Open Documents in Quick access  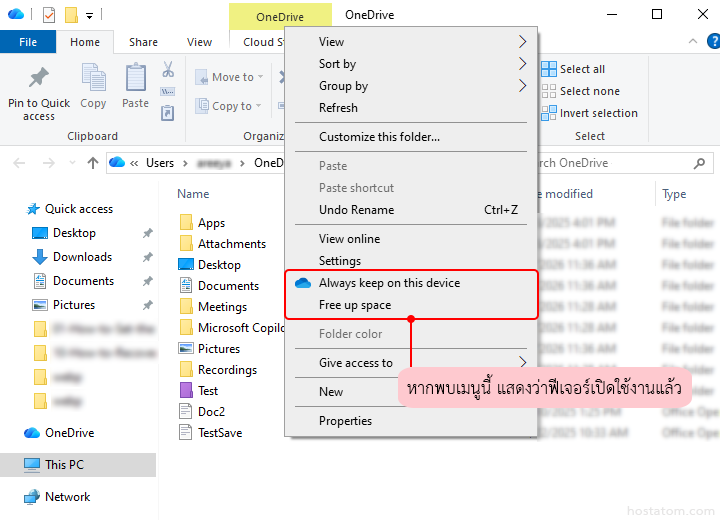point(83,281)
